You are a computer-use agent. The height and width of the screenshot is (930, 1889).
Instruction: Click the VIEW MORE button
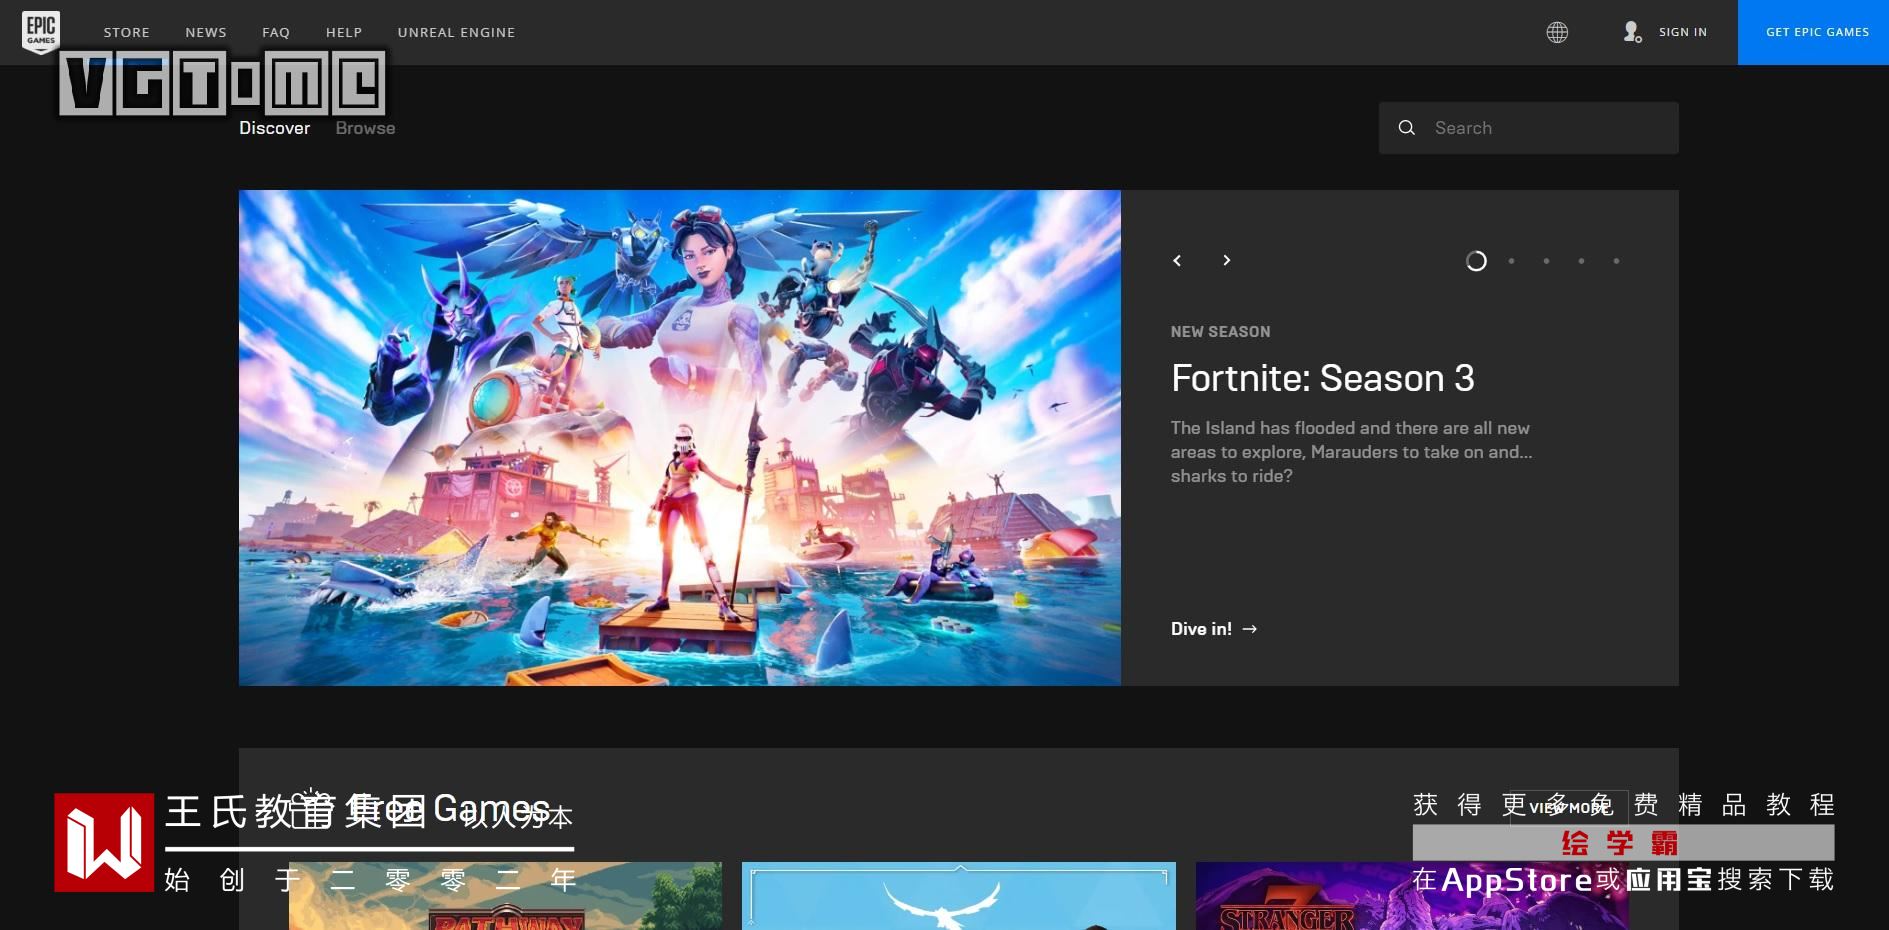(x=1568, y=808)
